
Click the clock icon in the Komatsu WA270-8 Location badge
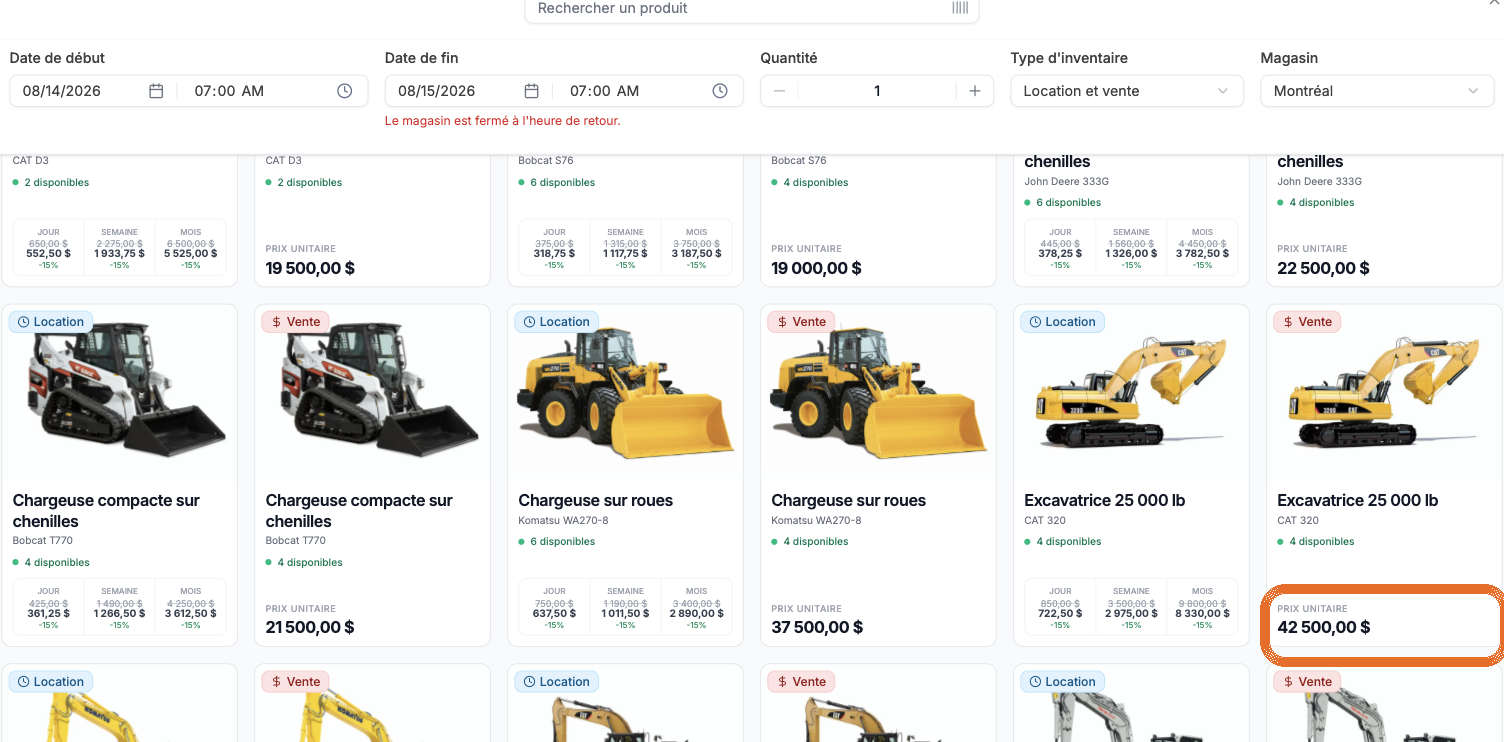click(x=530, y=322)
